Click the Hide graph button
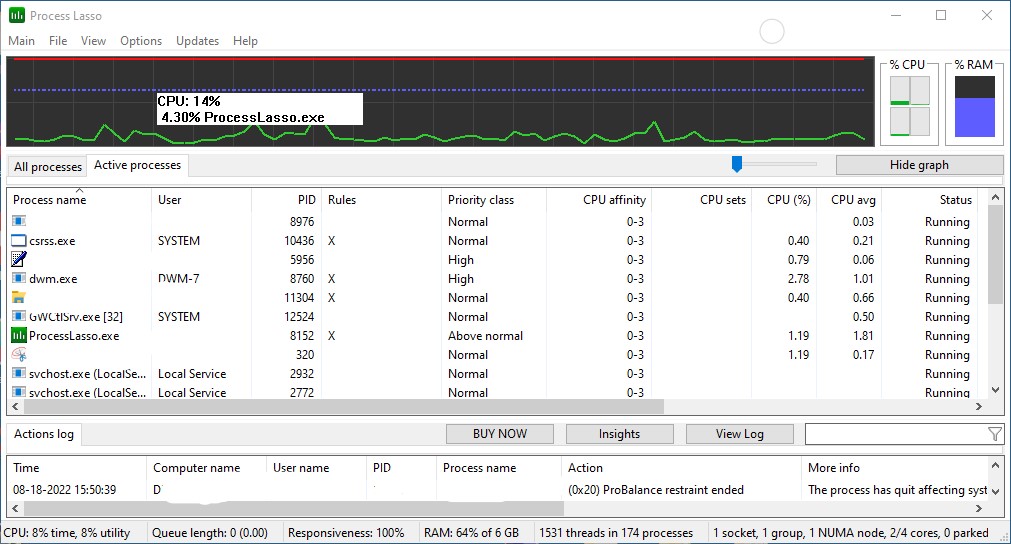 tap(919, 165)
